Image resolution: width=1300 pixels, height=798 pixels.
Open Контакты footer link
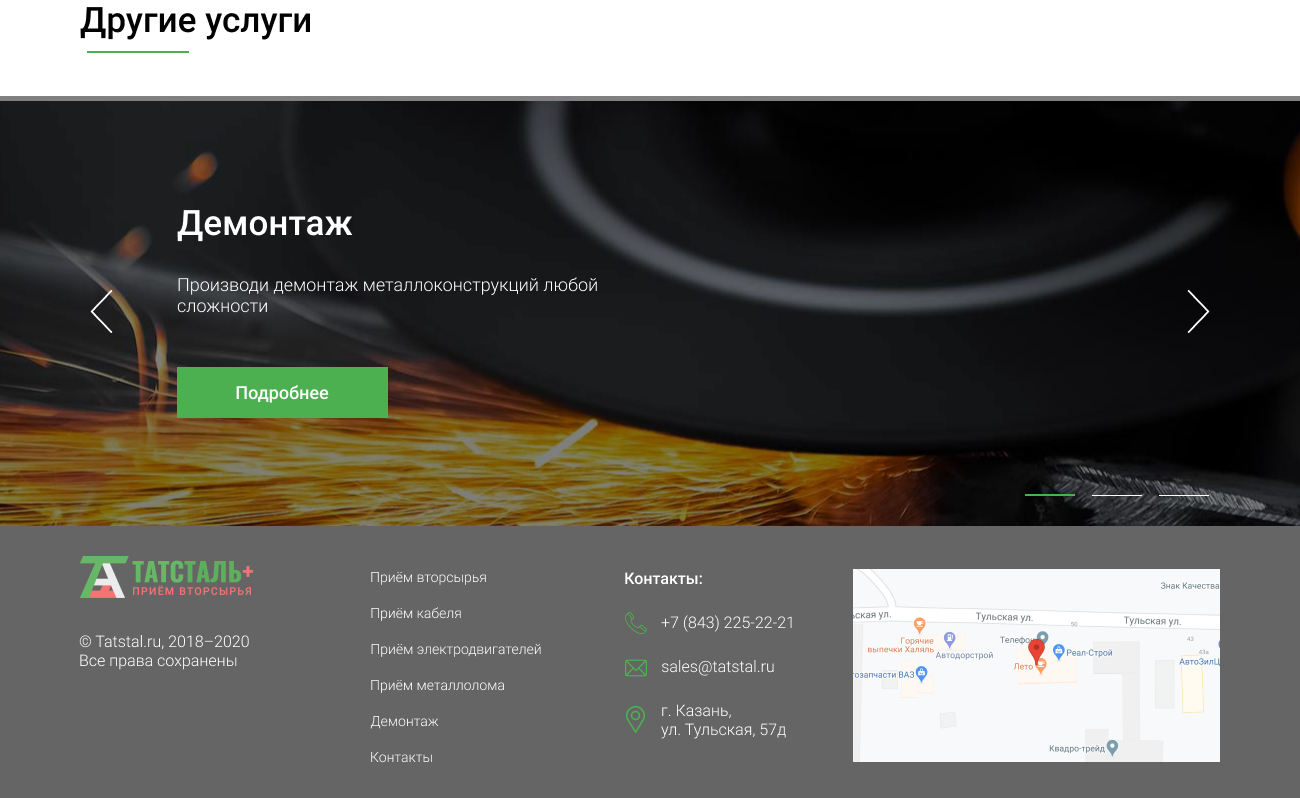[401, 757]
